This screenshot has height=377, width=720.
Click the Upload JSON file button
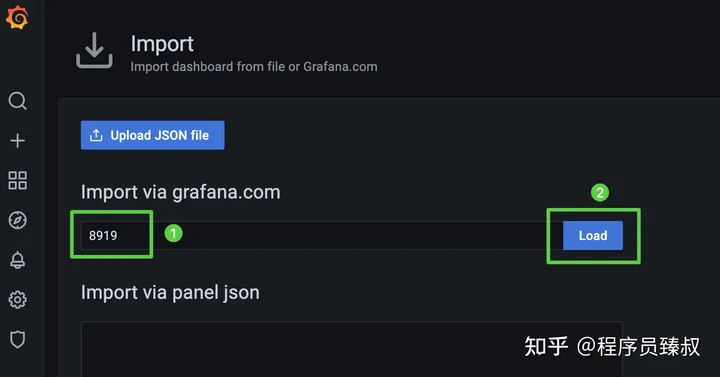(x=152, y=135)
